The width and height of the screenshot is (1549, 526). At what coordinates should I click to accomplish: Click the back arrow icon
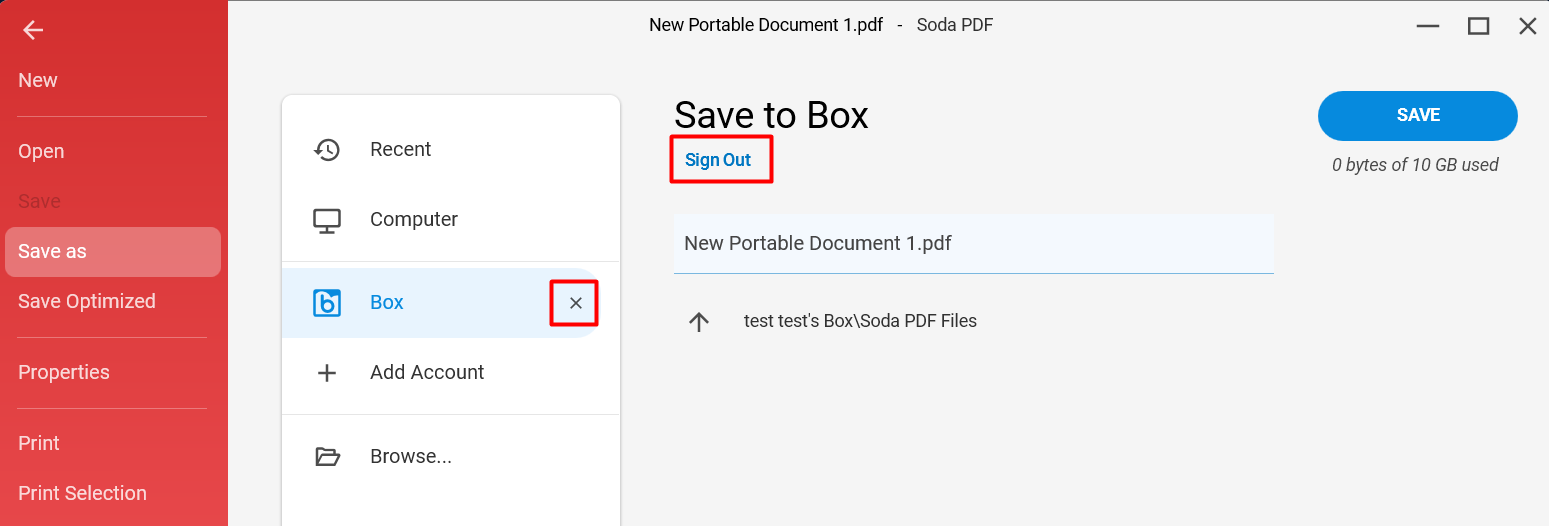33,30
